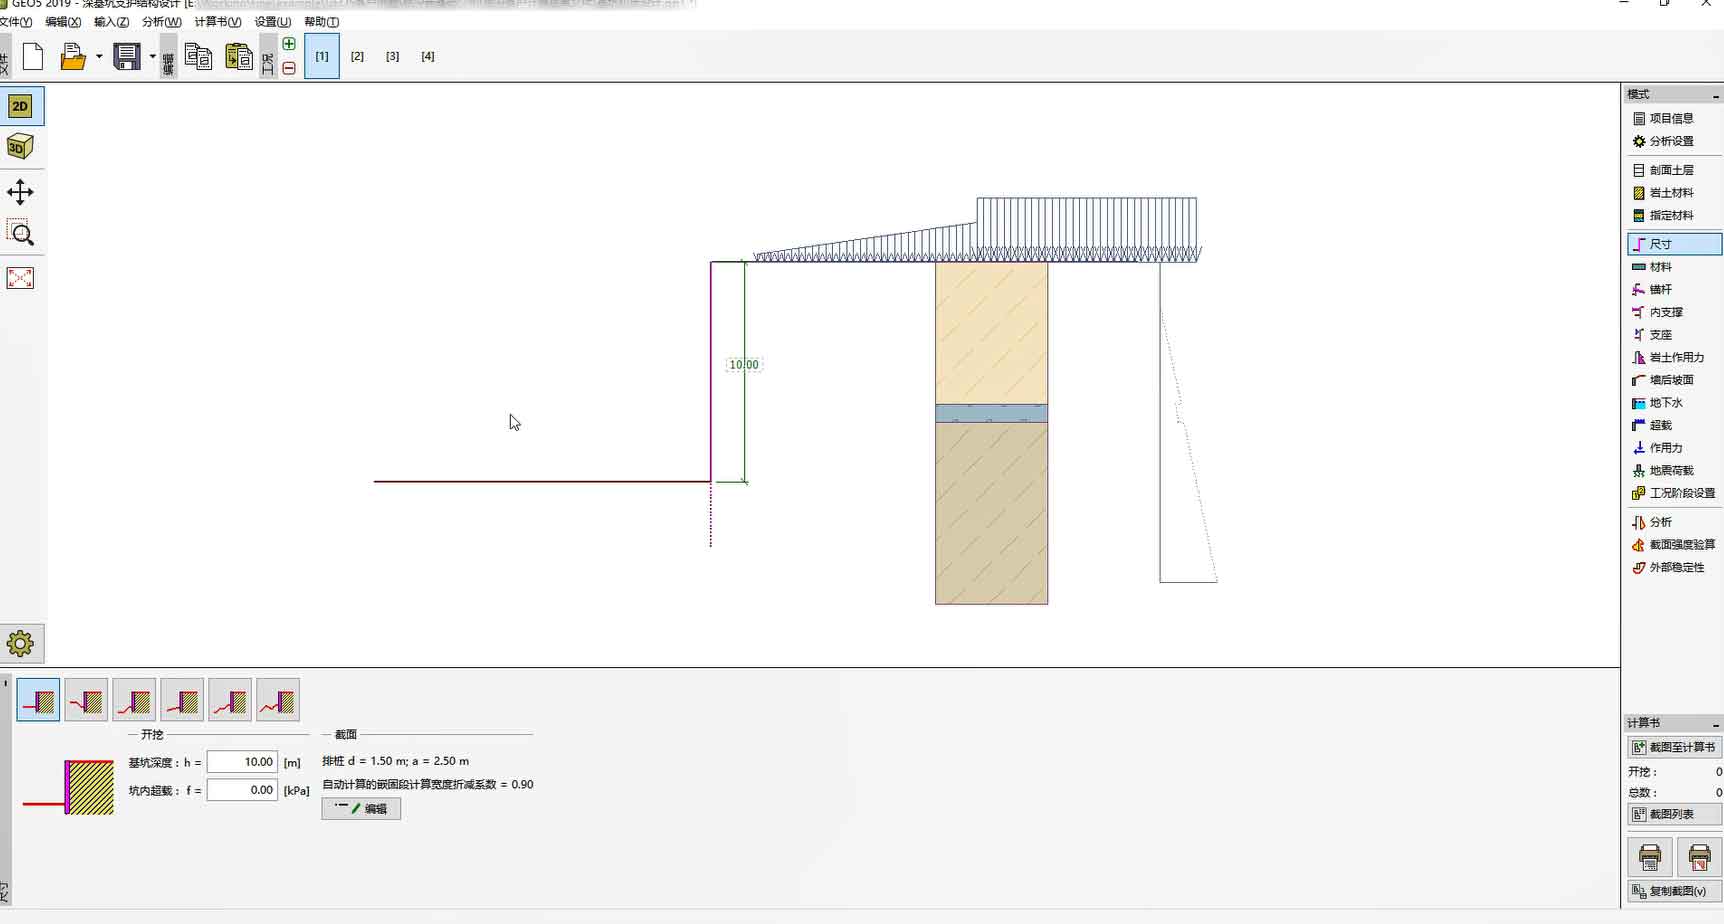Switch to the 3D view mode

coord(20,147)
